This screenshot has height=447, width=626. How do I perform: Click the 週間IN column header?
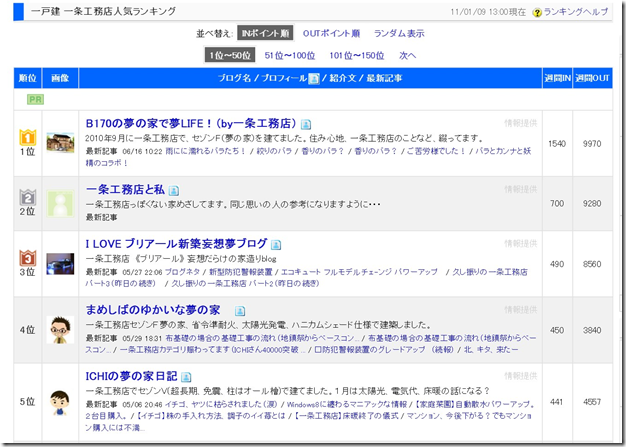coord(557,78)
